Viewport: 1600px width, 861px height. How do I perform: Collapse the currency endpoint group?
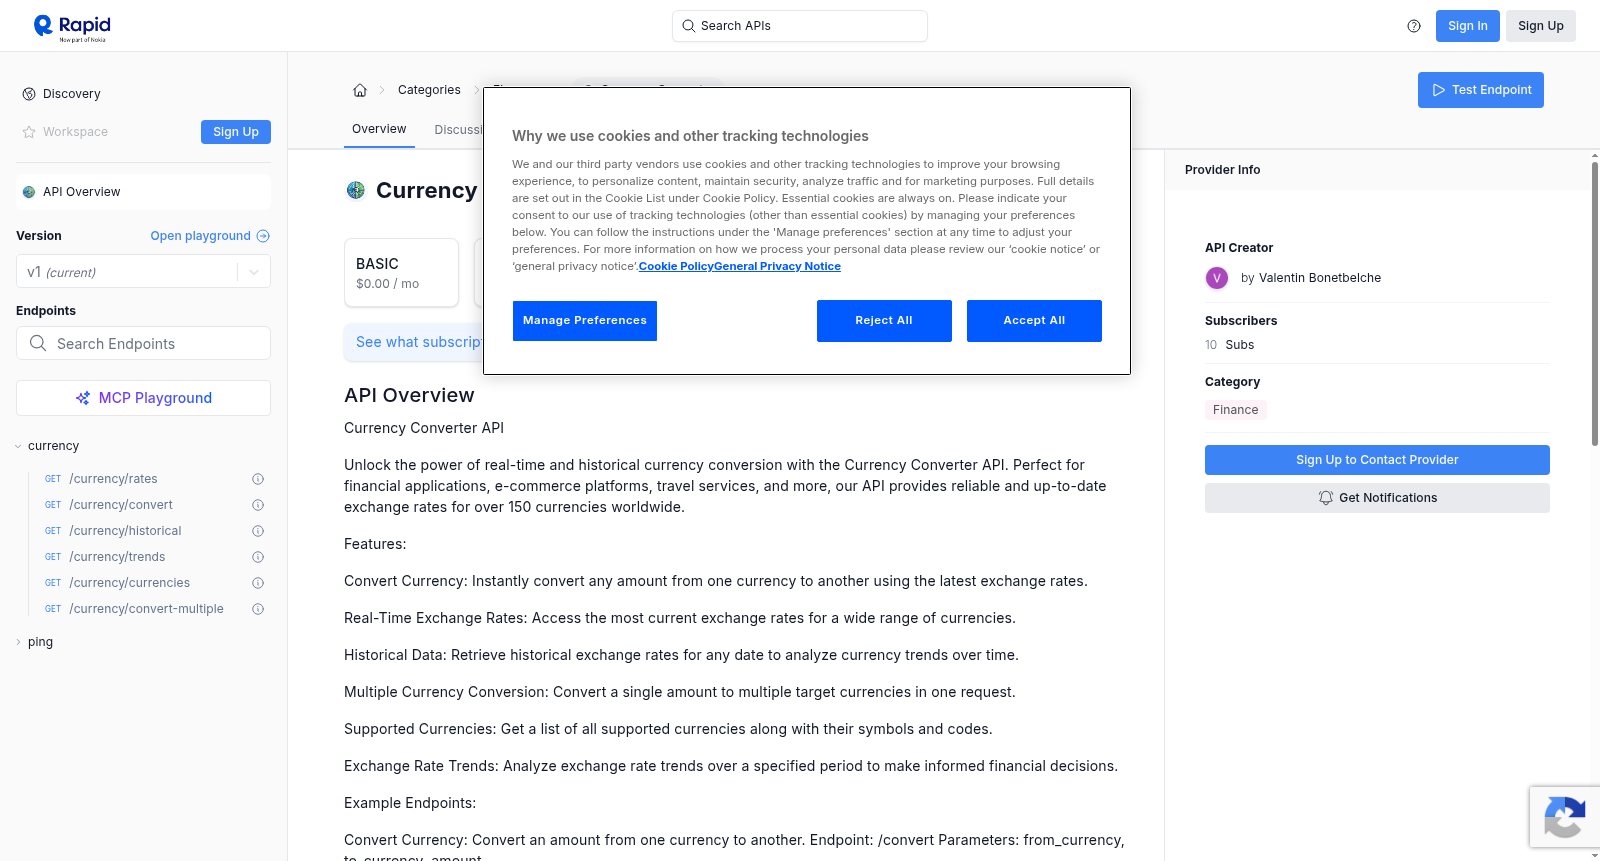[18, 446]
